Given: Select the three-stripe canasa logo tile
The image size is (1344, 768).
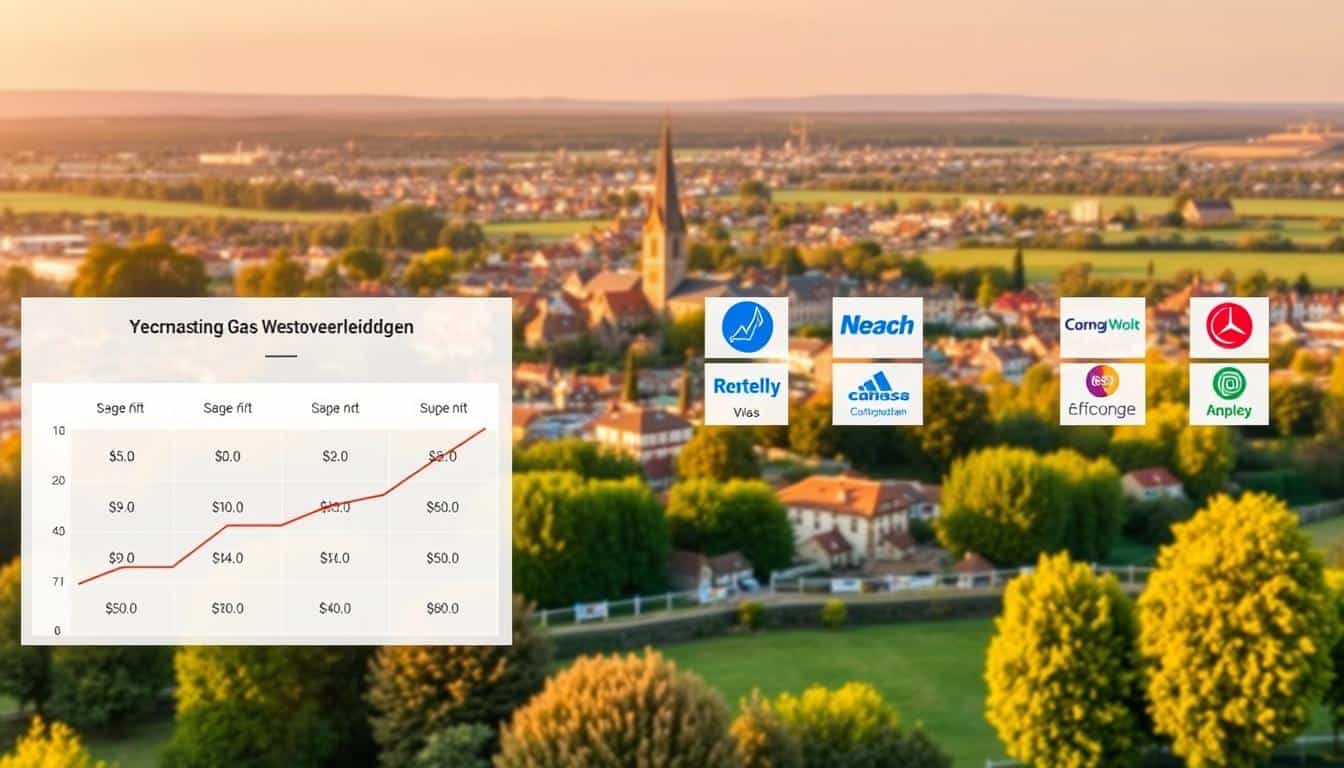Looking at the screenshot, I should coord(877,393).
